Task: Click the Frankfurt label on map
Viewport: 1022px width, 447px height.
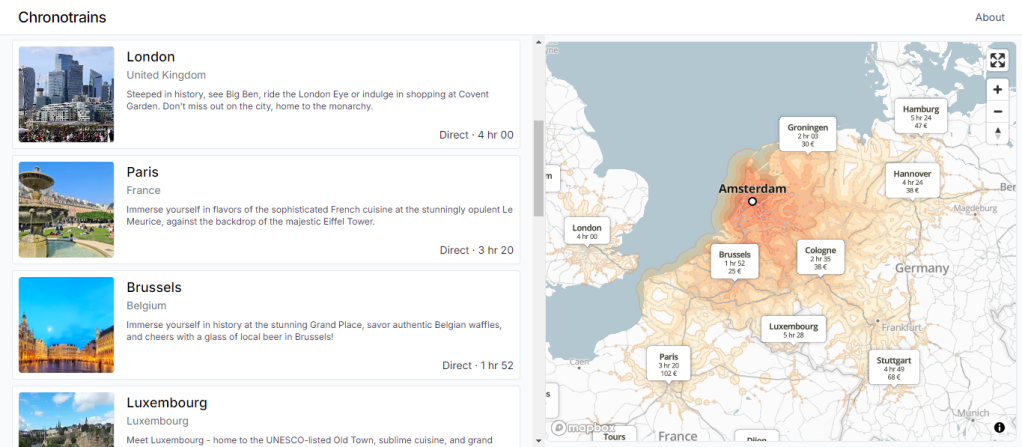Action: (x=901, y=328)
